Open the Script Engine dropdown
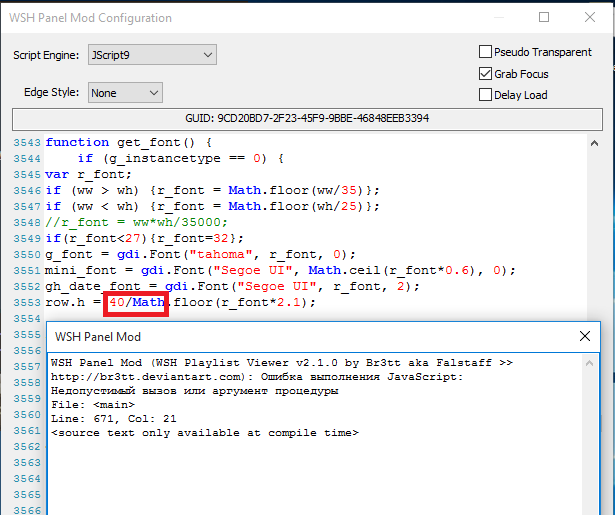 150,54
